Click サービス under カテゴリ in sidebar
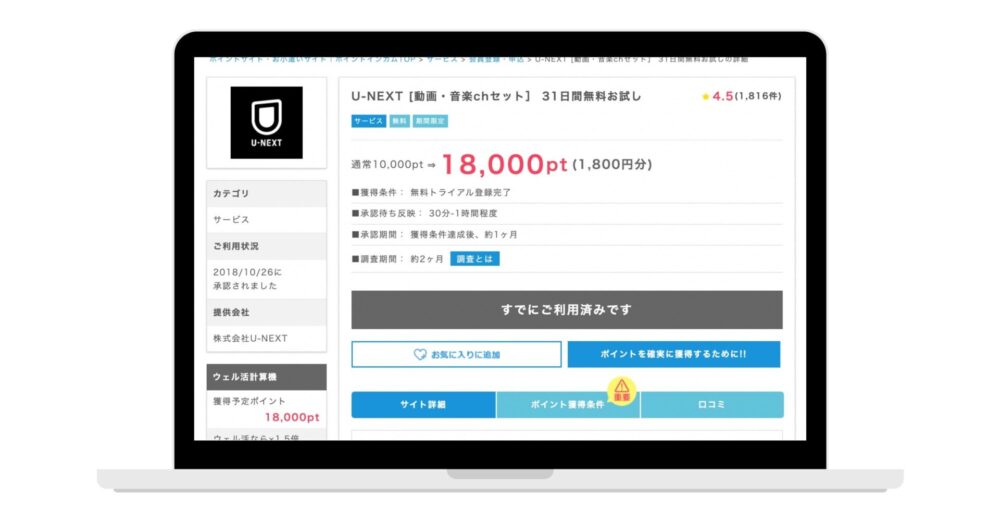The image size is (1000, 521). [x=231, y=219]
